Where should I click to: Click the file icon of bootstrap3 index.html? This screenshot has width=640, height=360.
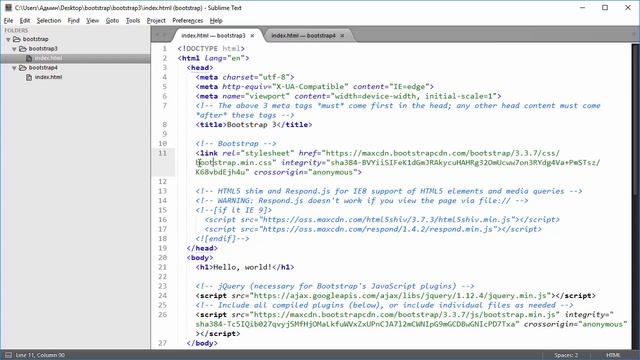29,58
